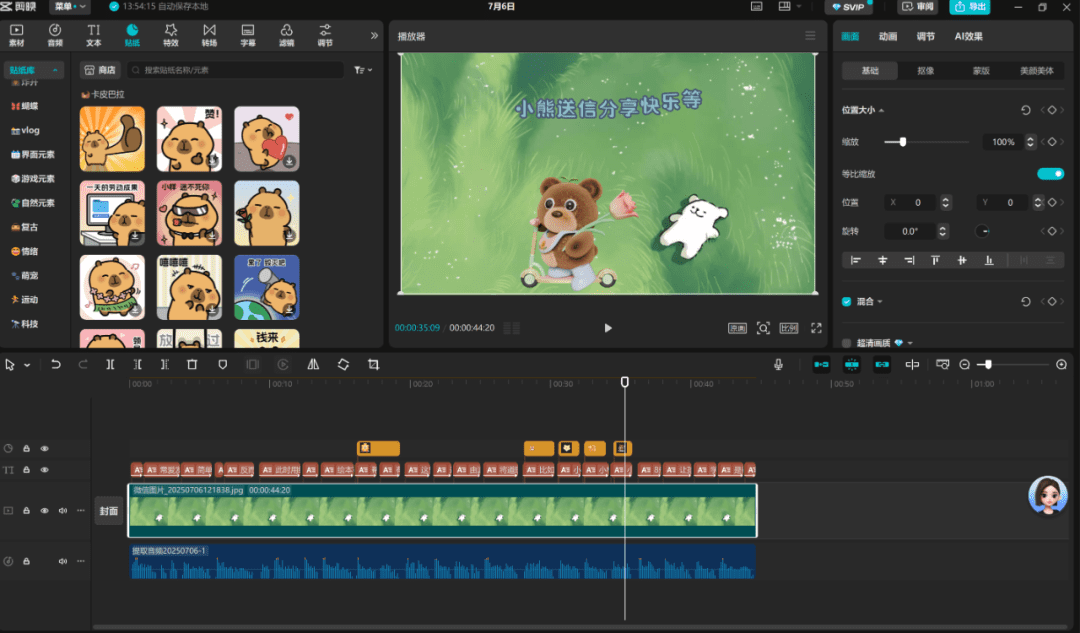Image resolution: width=1080 pixels, height=633 pixels.
Task: Select the 蒙版 mask sub-tab
Action: click(x=981, y=70)
